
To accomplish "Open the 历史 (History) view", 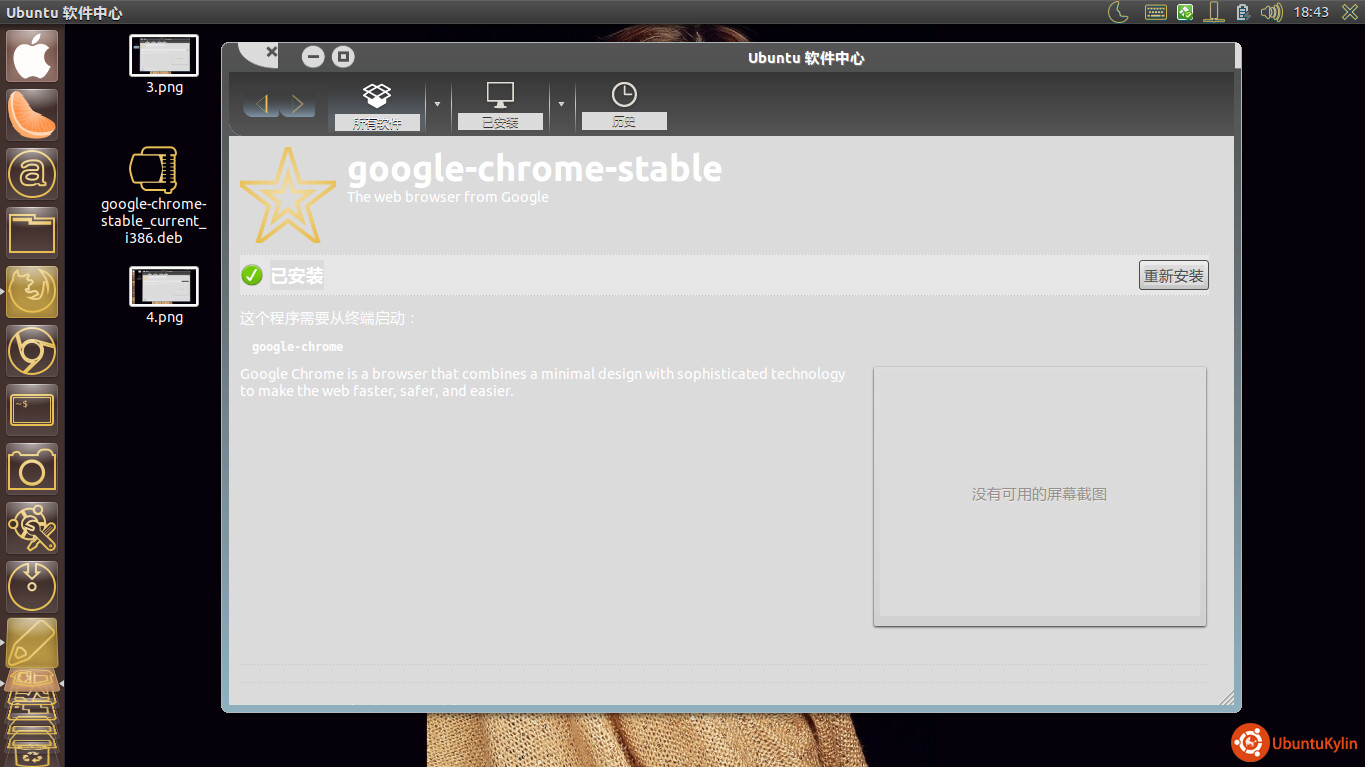I will click(624, 107).
